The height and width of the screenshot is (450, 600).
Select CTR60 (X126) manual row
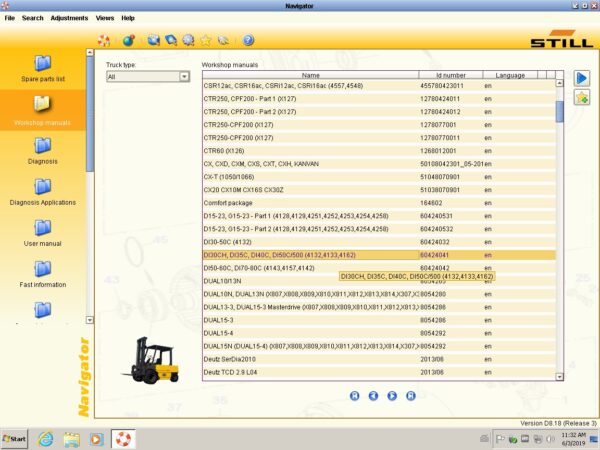(379, 151)
